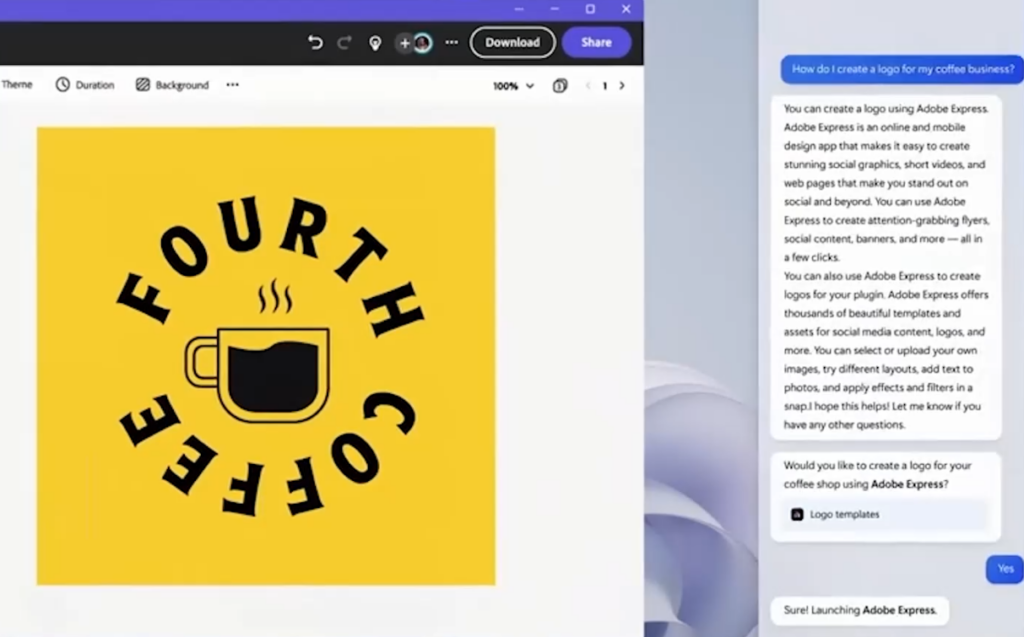Open the three-dot menu beside Download

452,43
